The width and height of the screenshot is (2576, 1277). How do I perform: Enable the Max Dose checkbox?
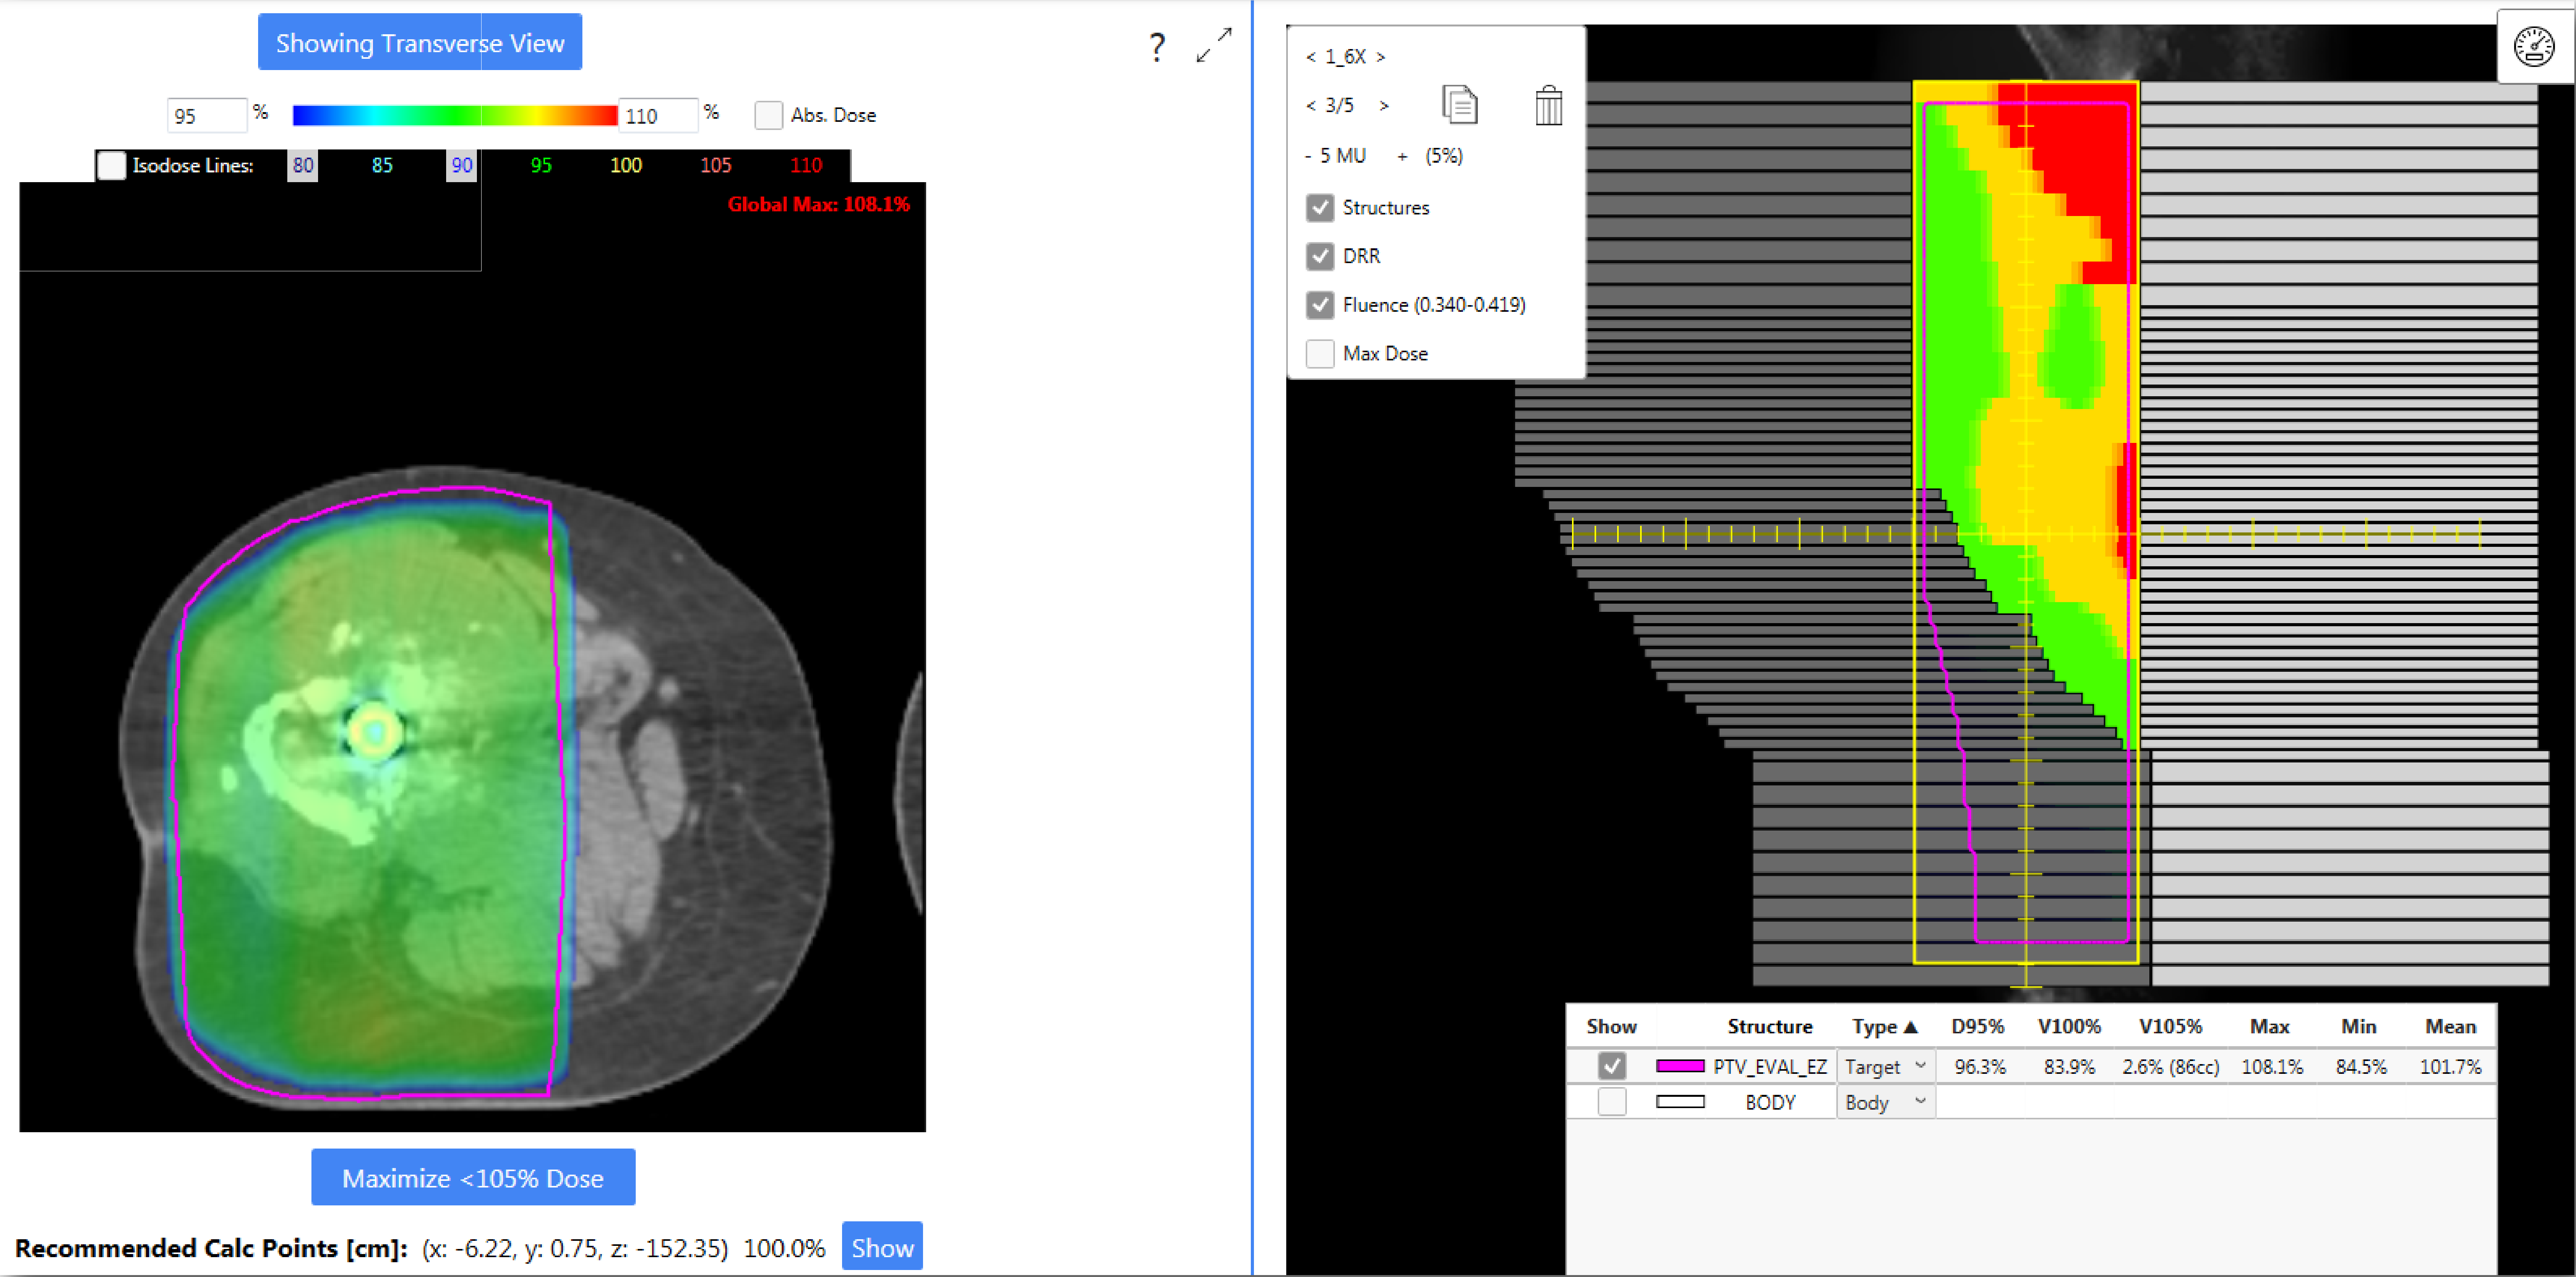point(1320,354)
